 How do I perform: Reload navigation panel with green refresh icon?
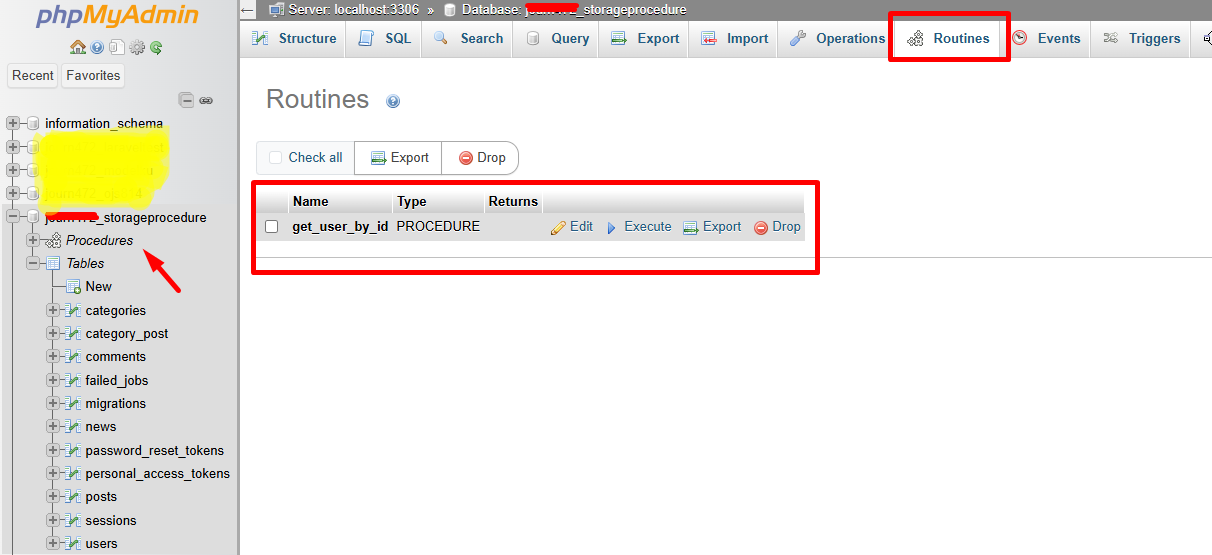156,47
